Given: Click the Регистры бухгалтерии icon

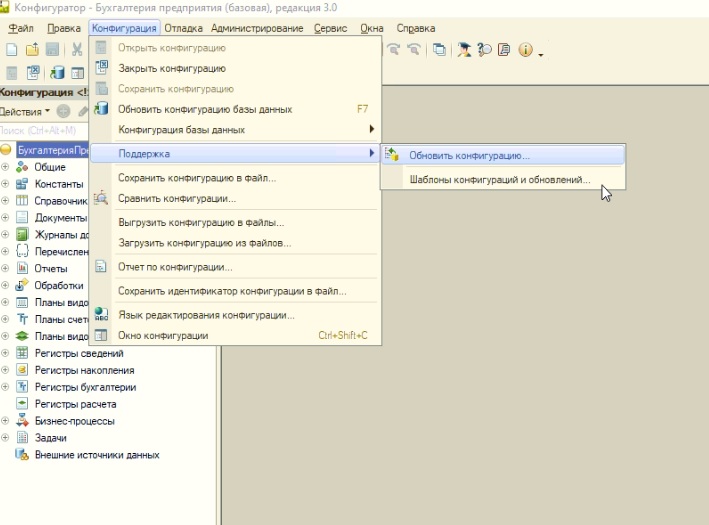Looking at the screenshot, I should pyautogui.click(x=22, y=387).
